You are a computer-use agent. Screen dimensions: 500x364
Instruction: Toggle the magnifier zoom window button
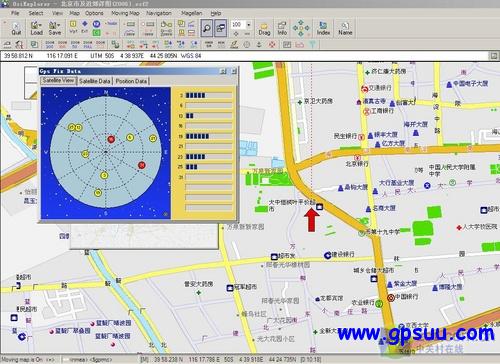click(207, 28)
